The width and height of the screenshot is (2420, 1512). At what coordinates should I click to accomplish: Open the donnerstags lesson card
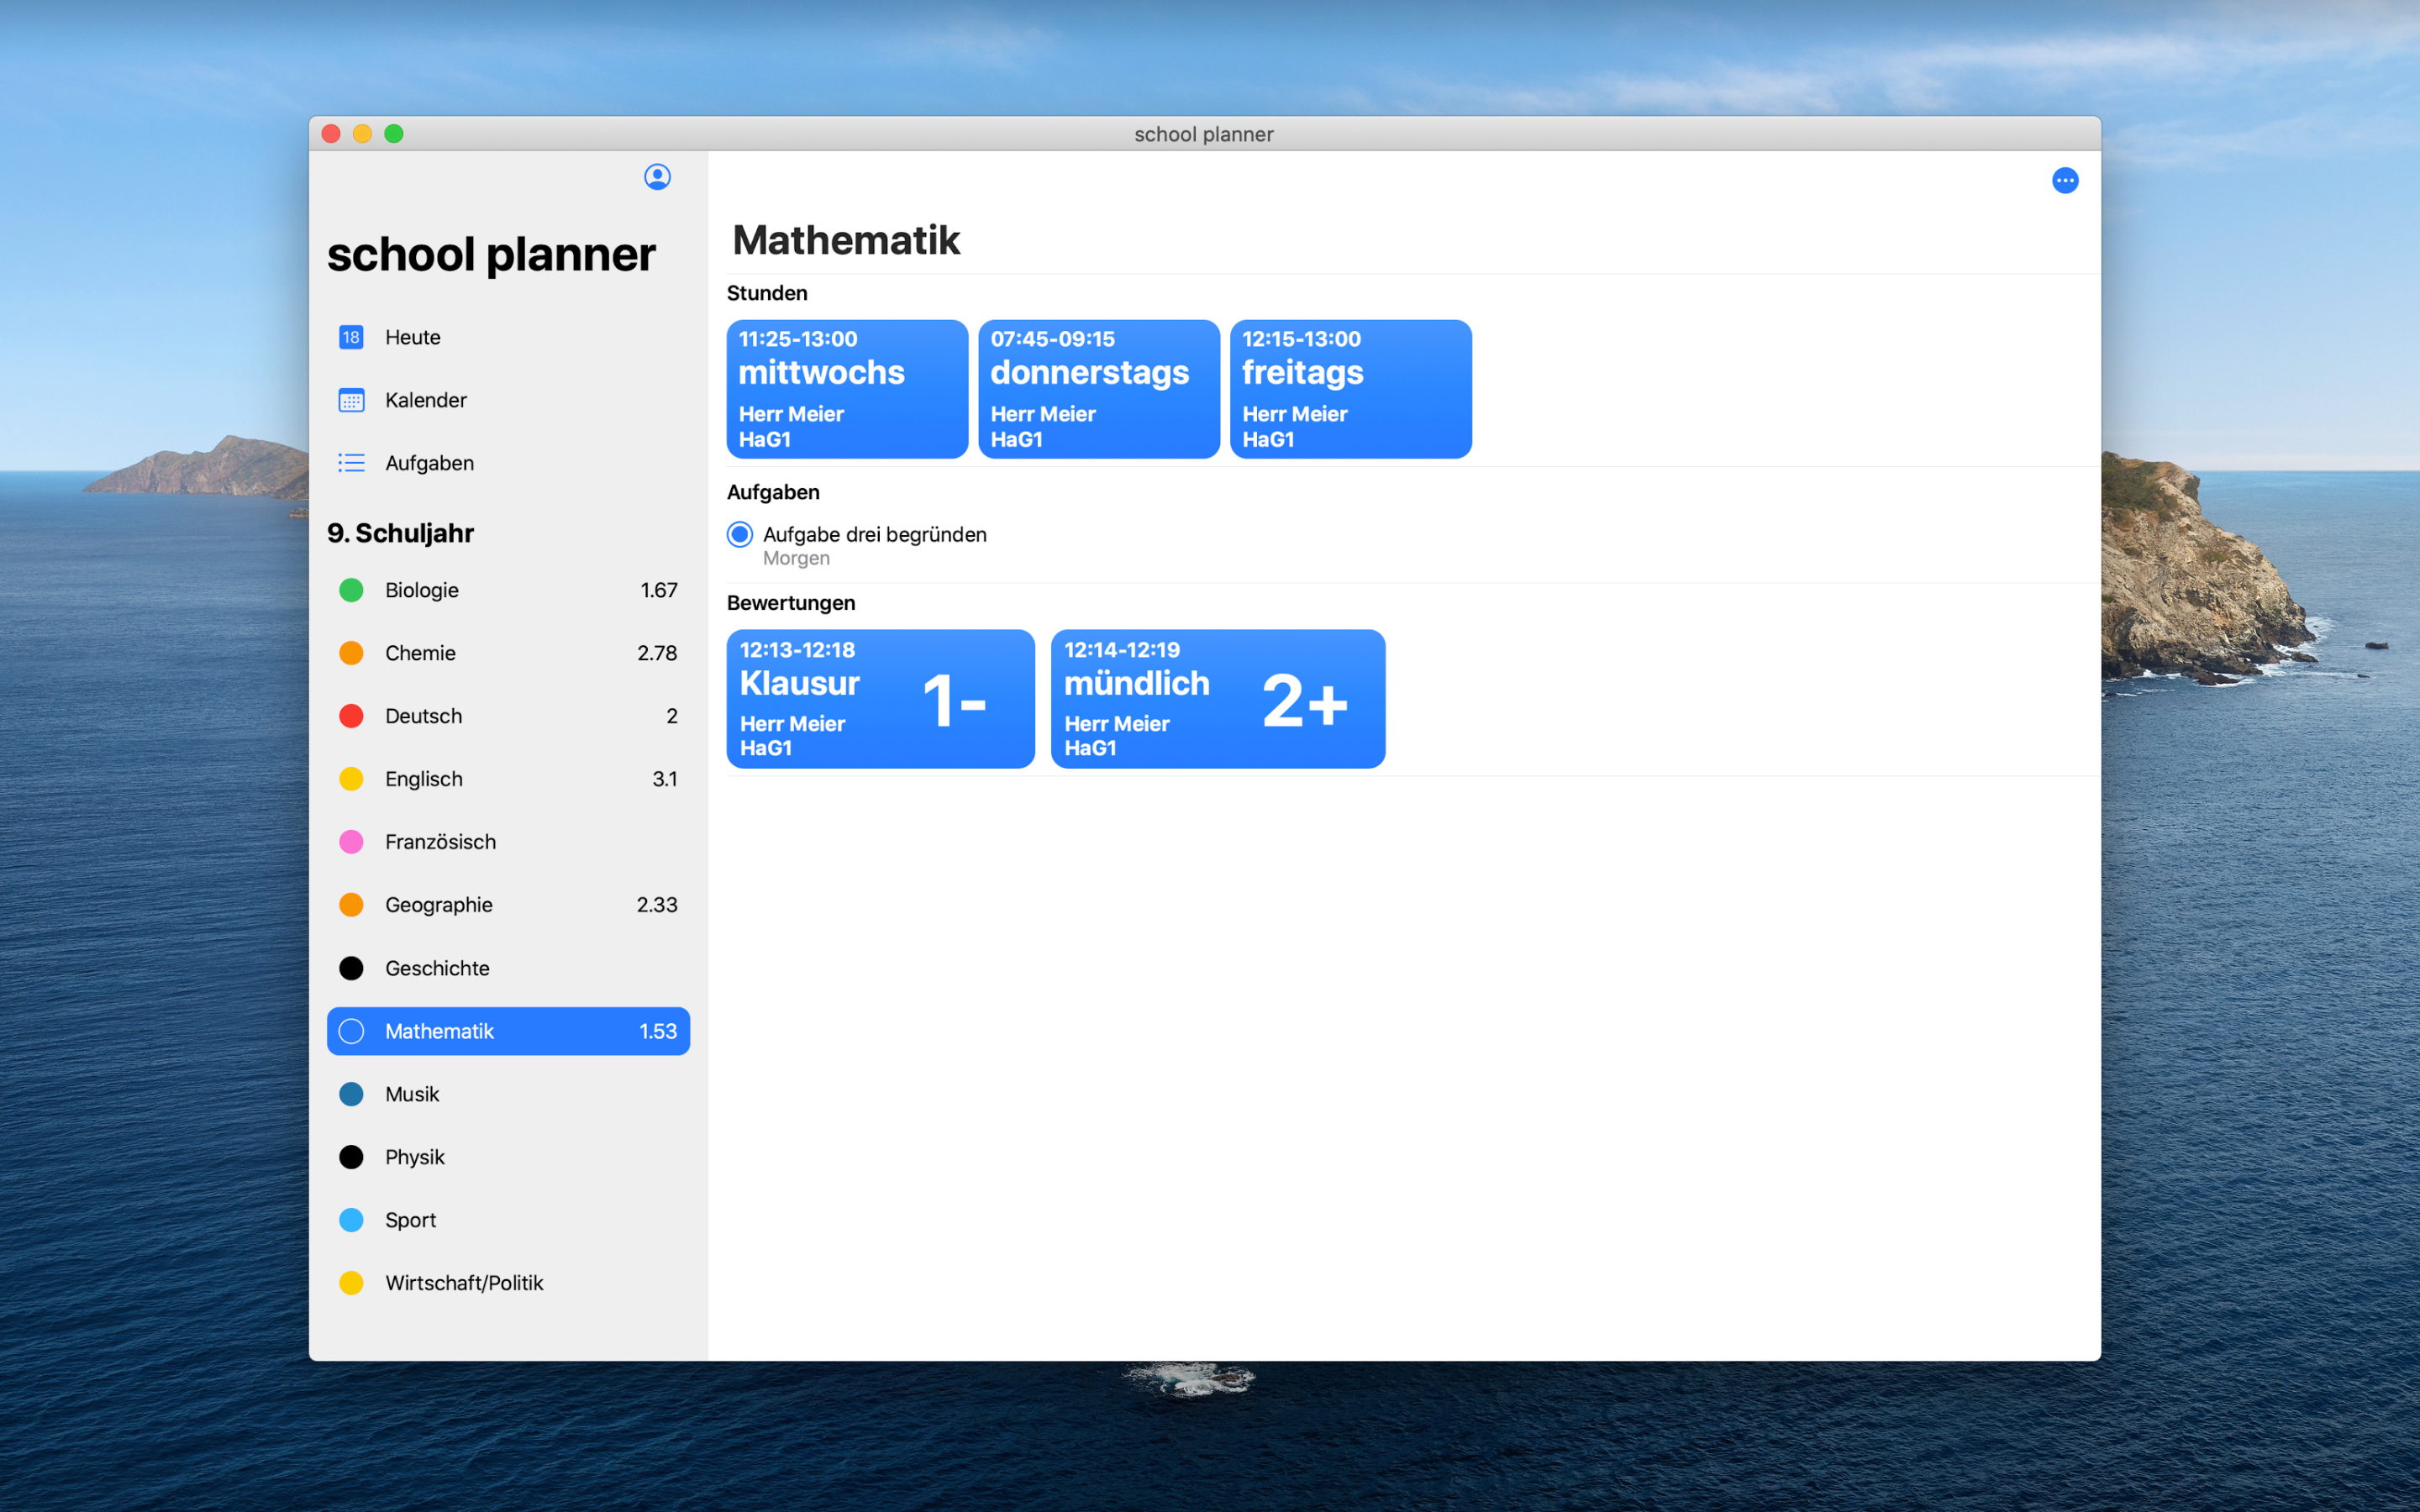[x=1099, y=389]
